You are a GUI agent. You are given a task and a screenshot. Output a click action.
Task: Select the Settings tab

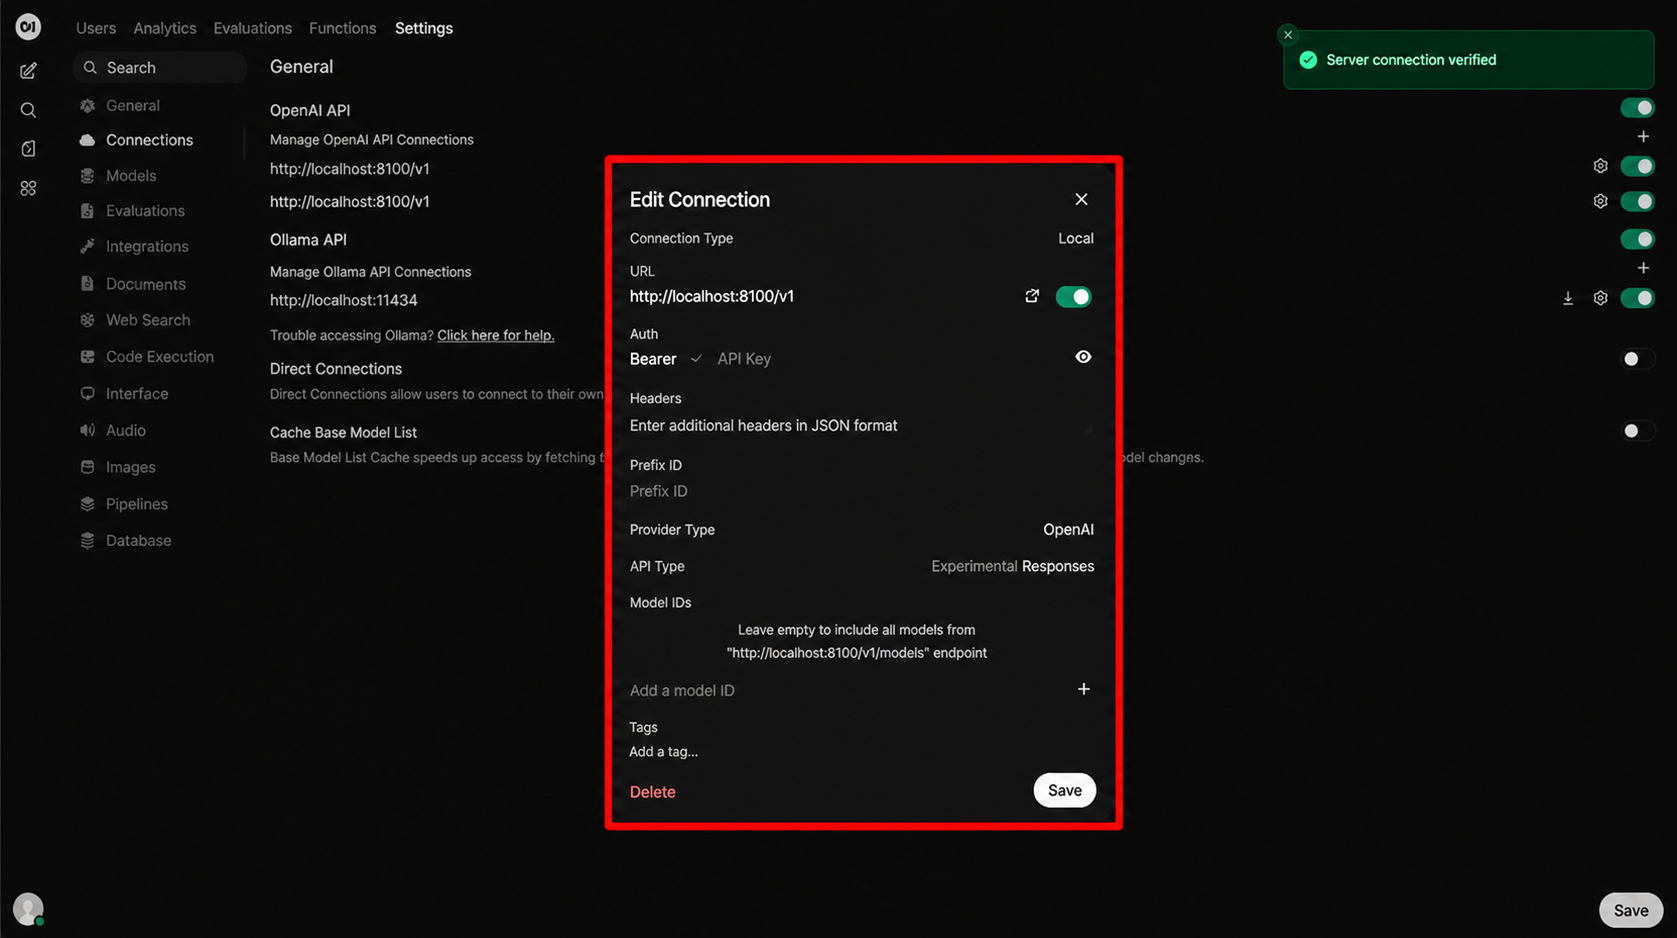[424, 28]
